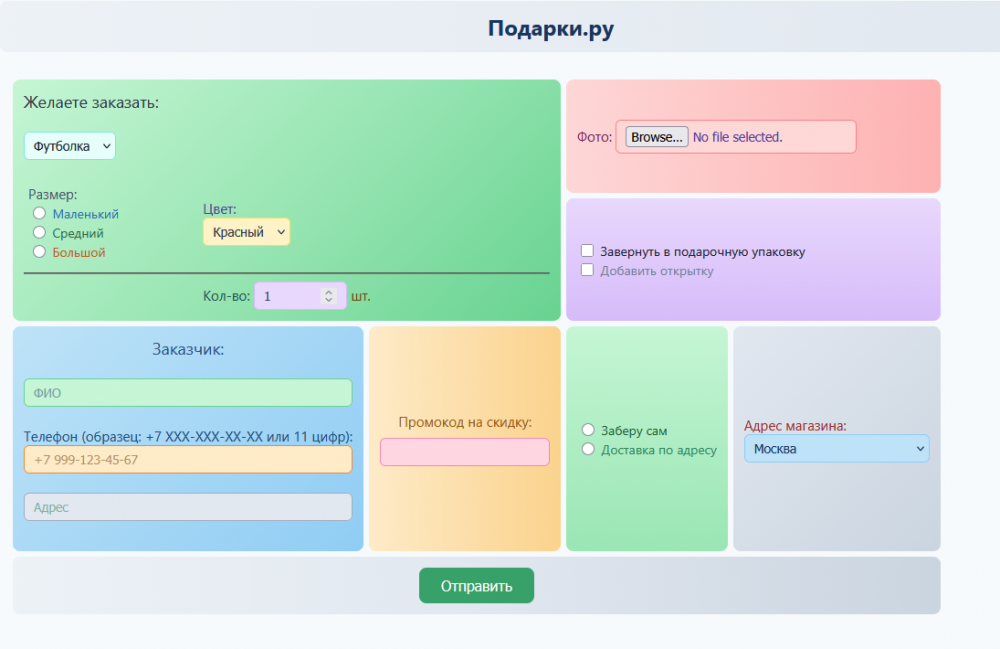This screenshot has width=1000, height=649.
Task: Open the Красный color dropdown
Action: [246, 232]
